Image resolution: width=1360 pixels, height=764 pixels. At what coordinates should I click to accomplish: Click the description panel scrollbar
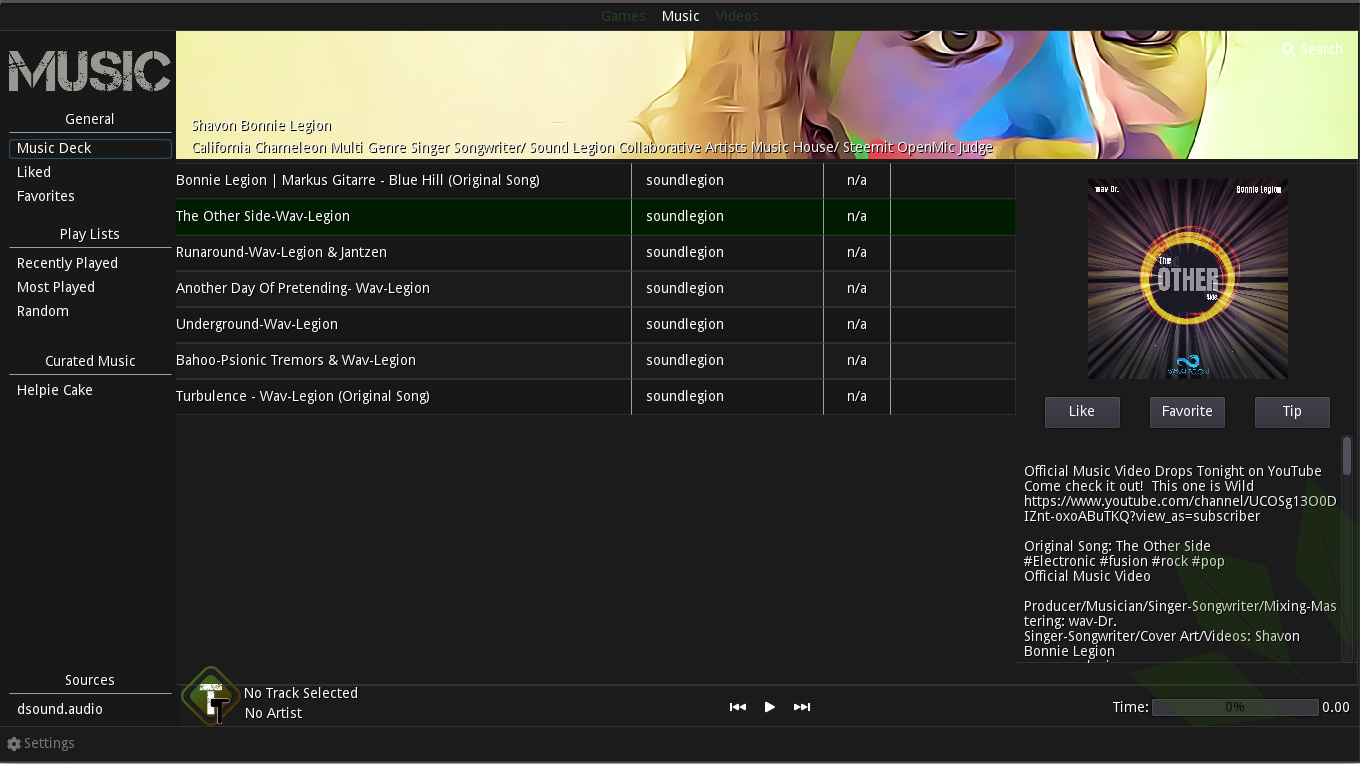(1347, 456)
